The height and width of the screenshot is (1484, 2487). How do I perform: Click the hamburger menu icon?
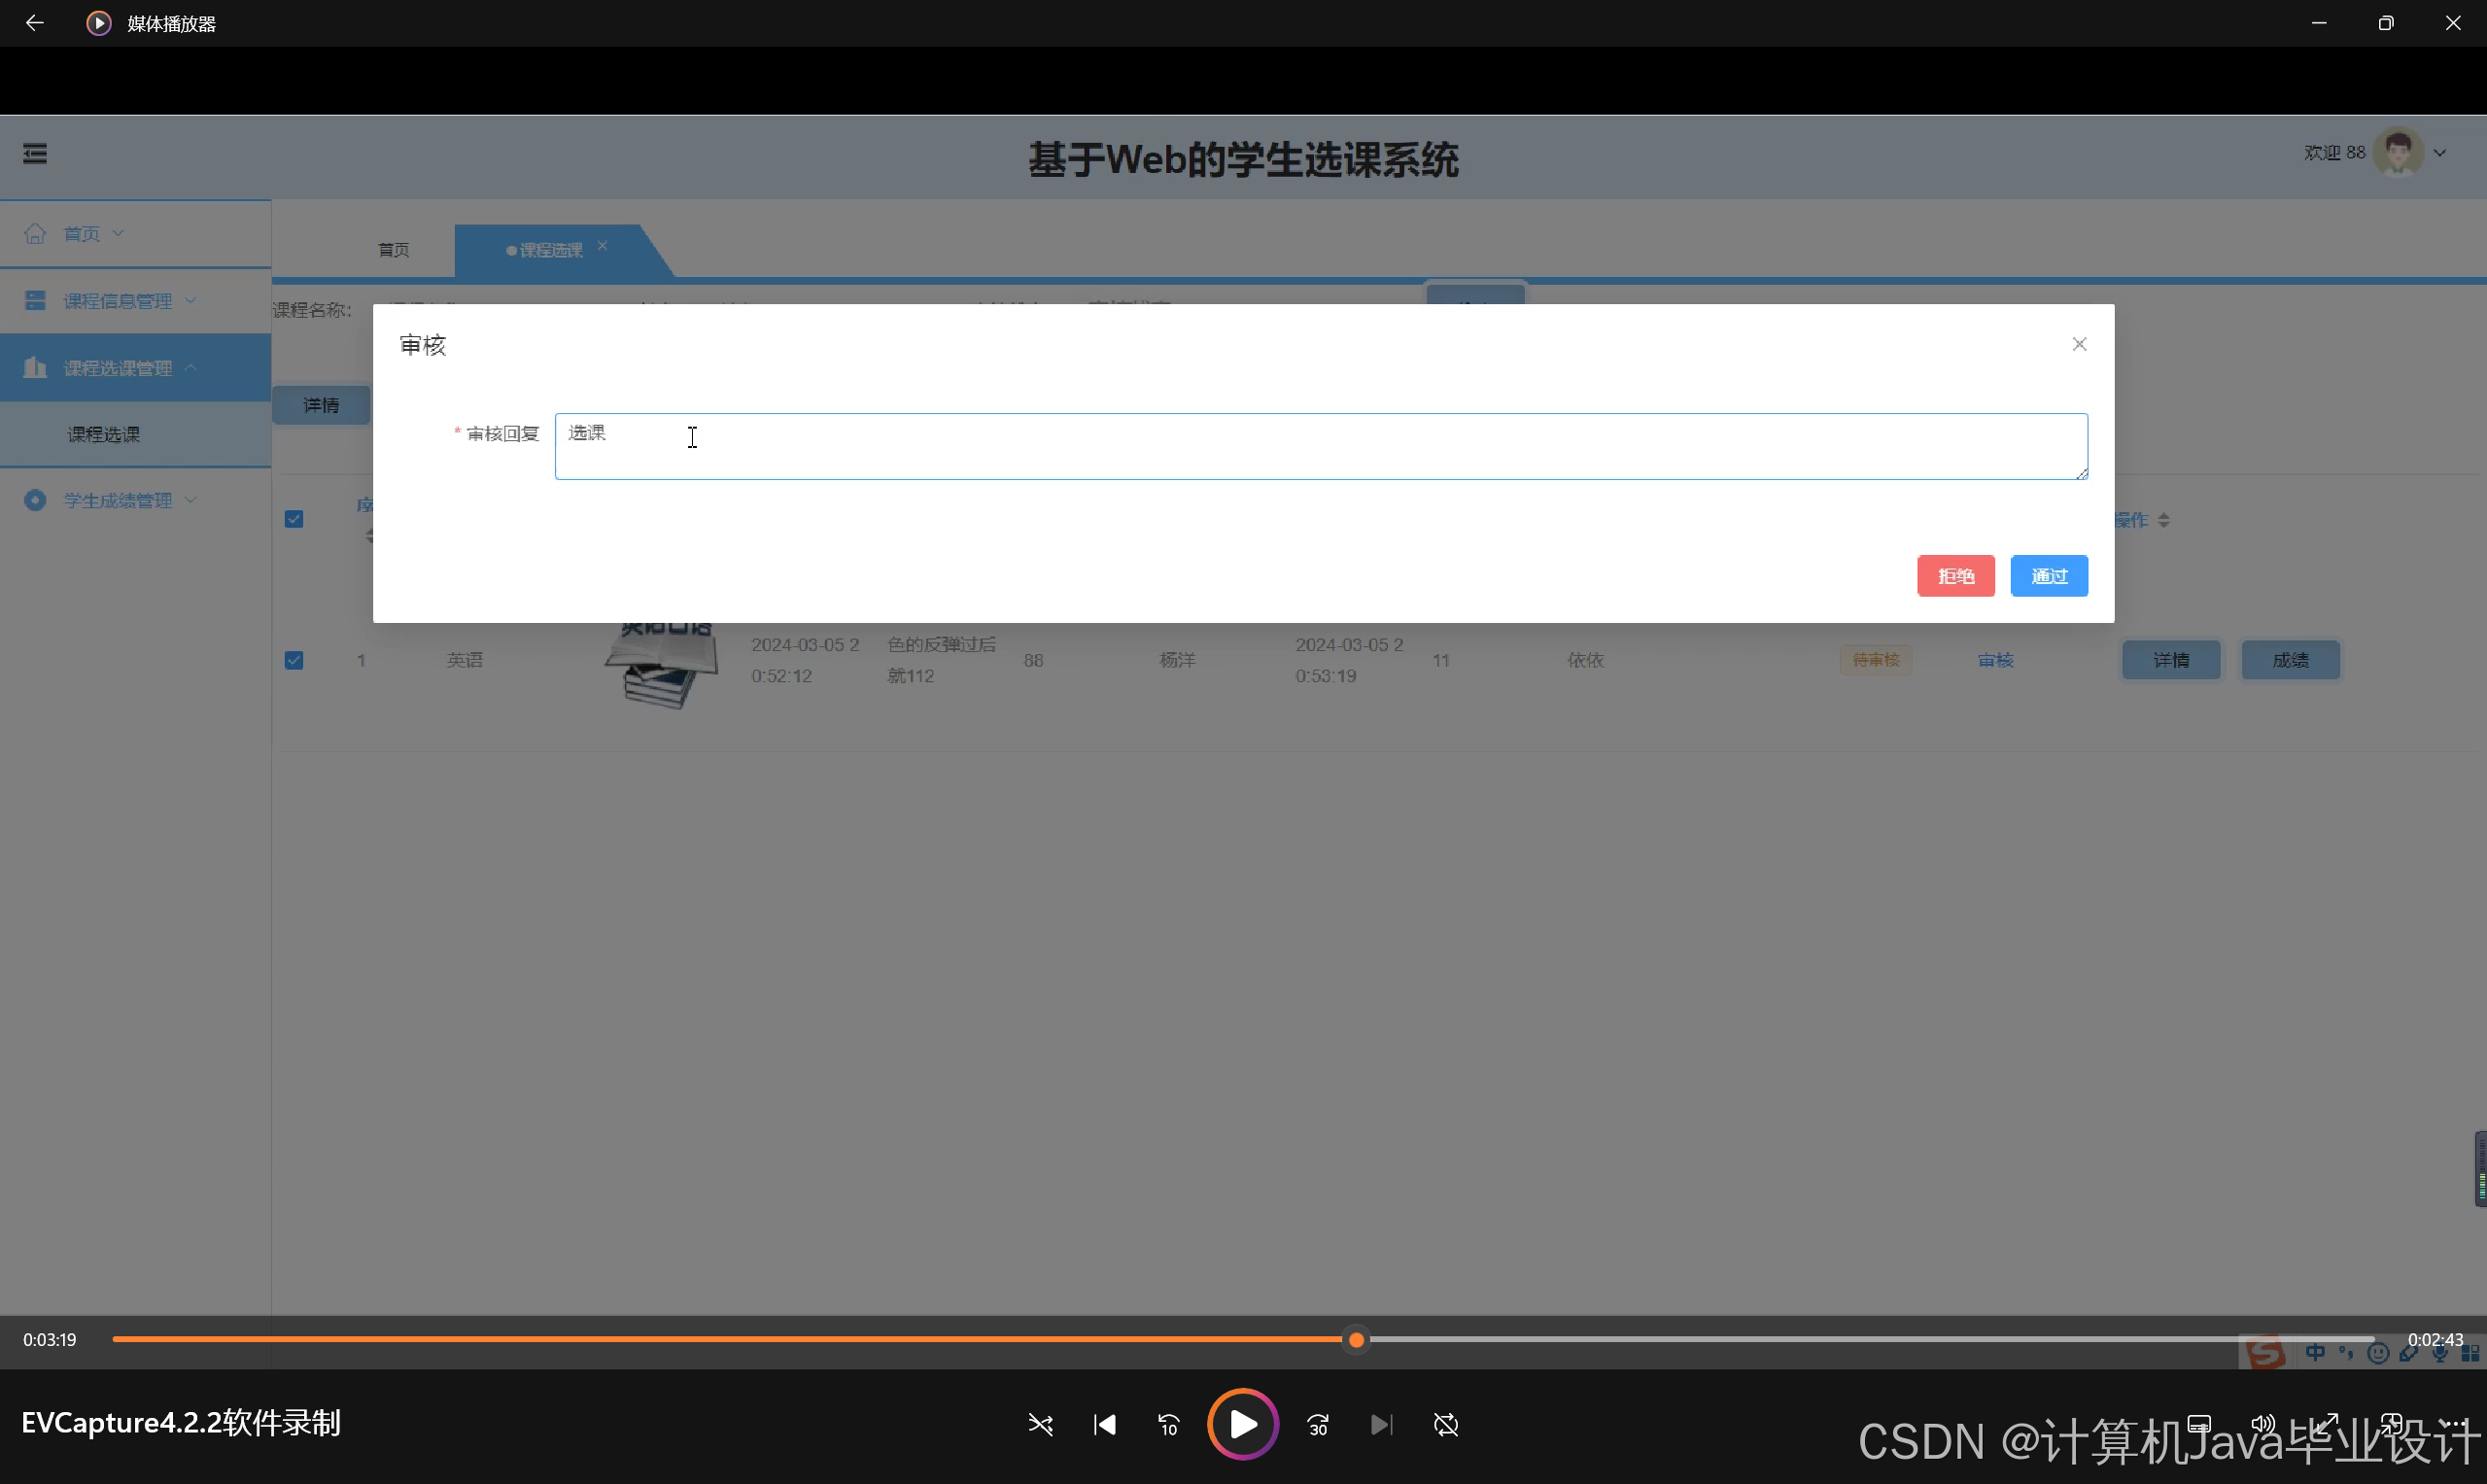tap(35, 153)
